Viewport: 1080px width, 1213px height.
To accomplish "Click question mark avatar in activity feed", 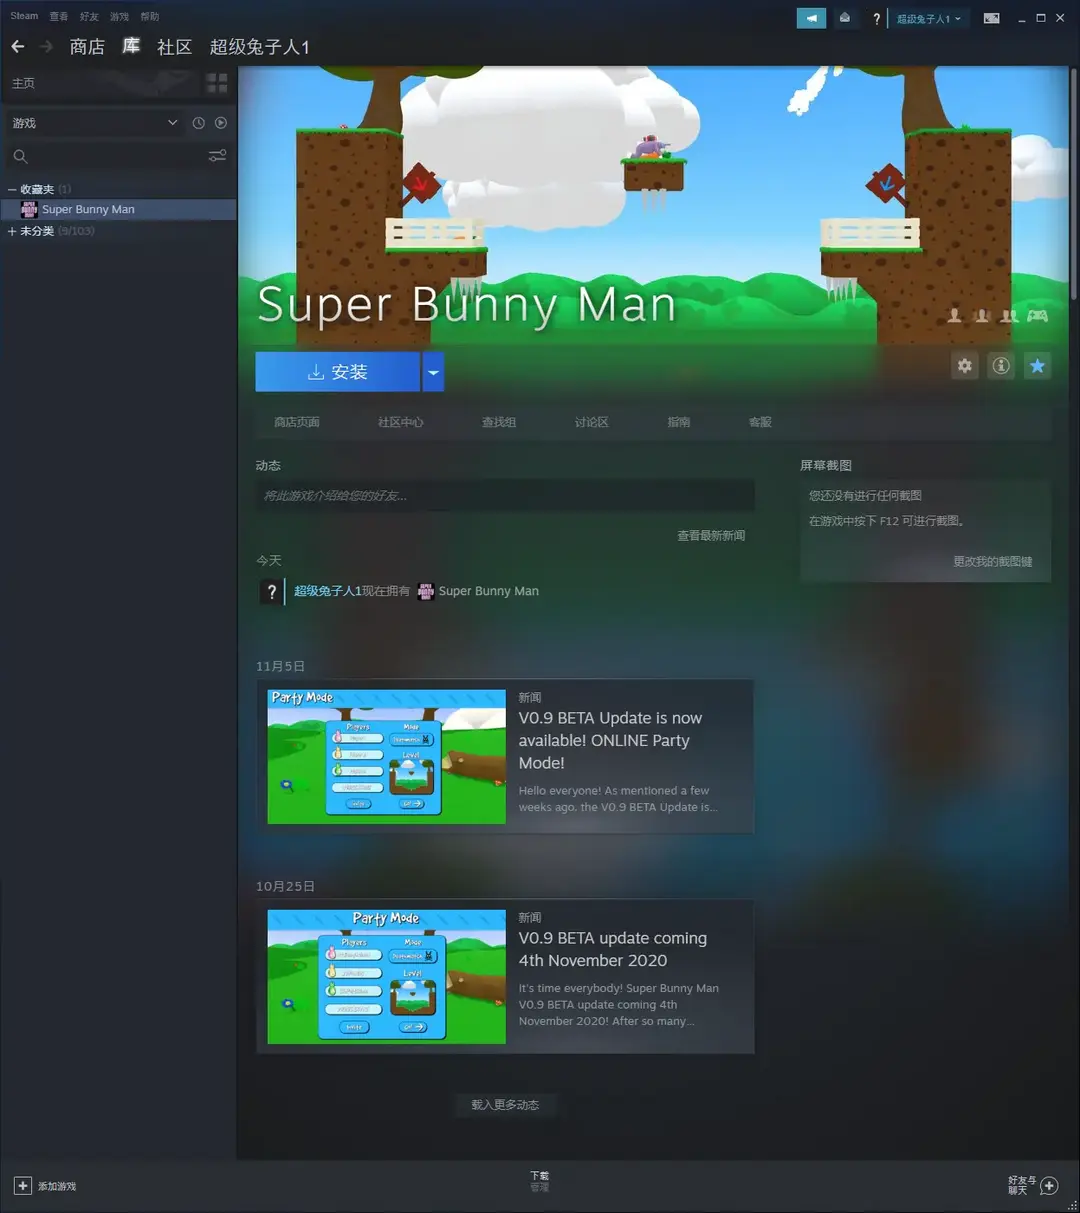I will tap(271, 592).
